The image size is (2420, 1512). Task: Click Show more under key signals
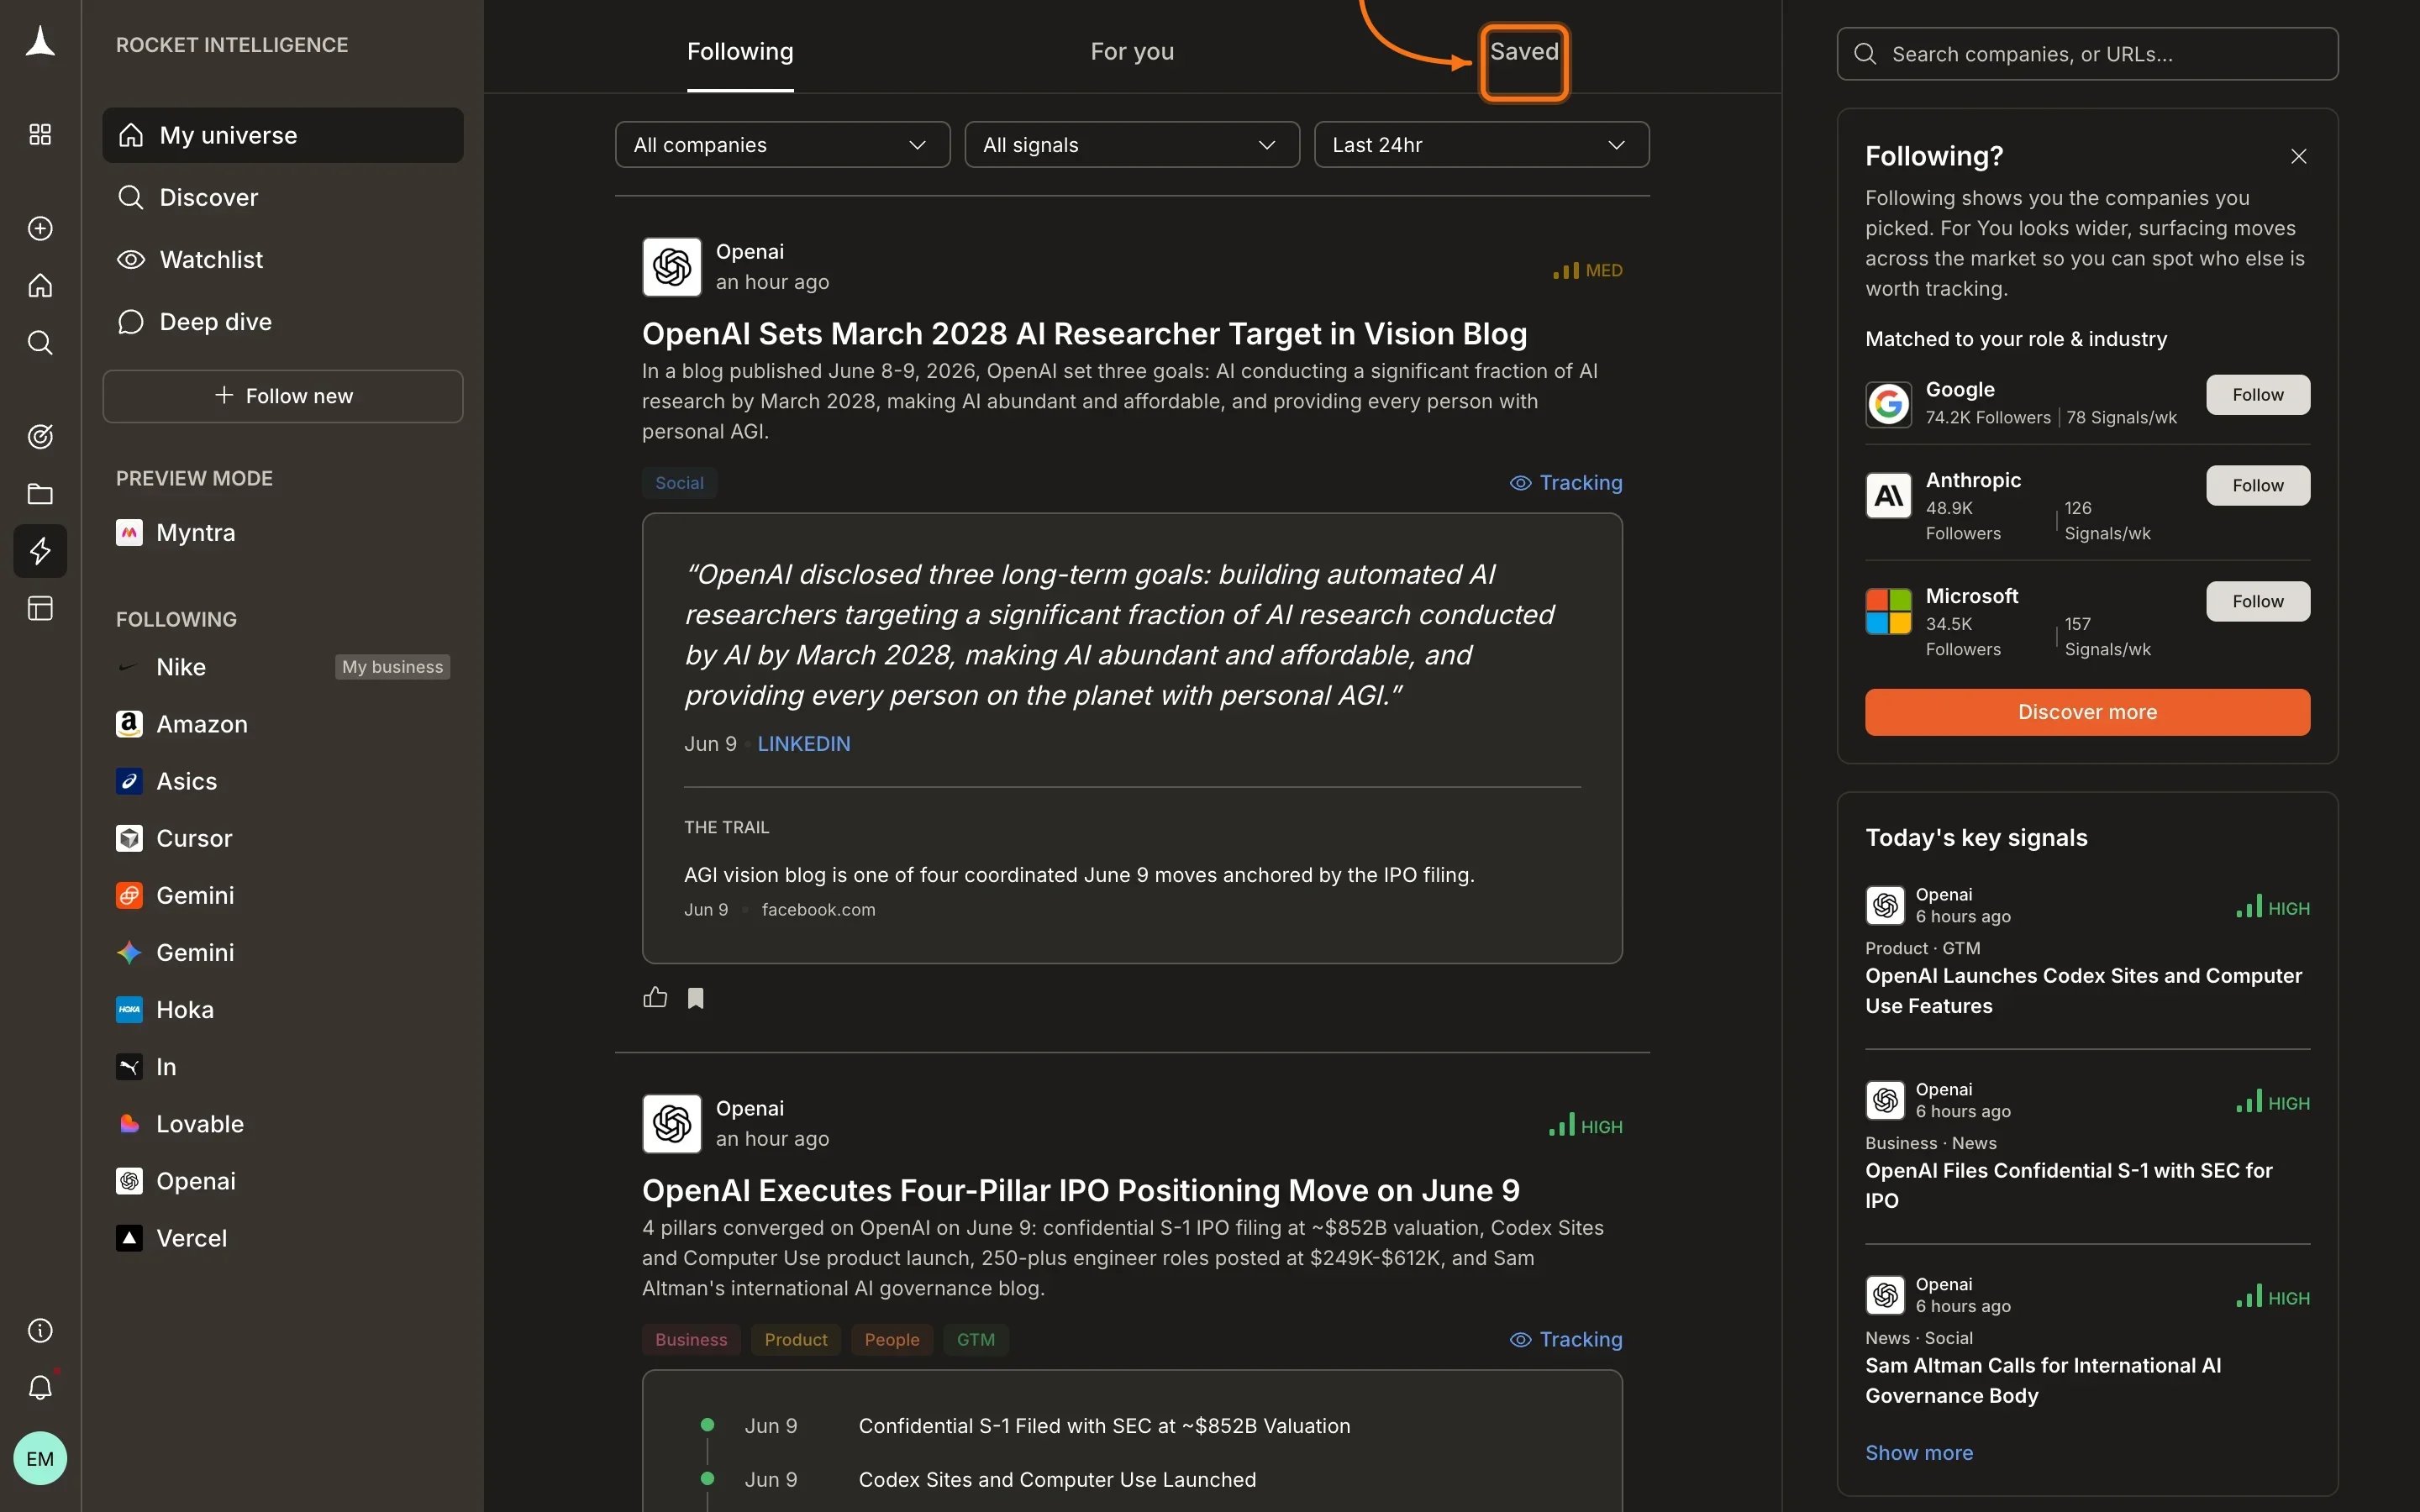pyautogui.click(x=1919, y=1453)
